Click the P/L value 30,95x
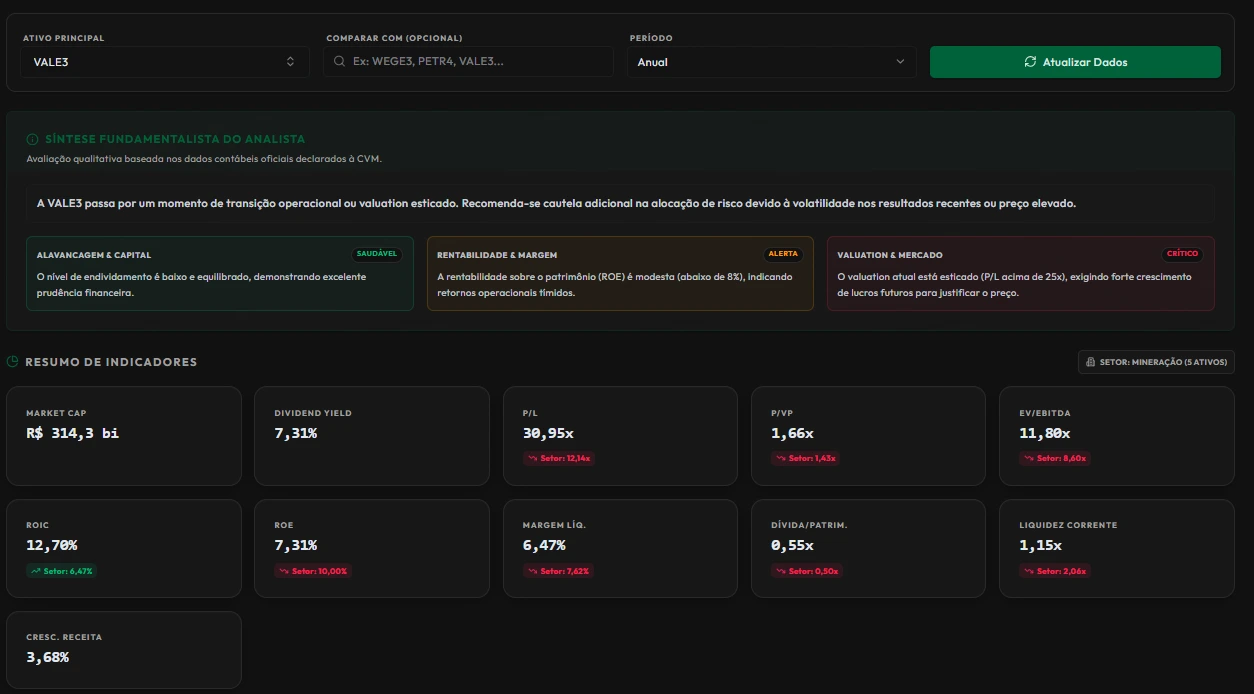 (548, 433)
